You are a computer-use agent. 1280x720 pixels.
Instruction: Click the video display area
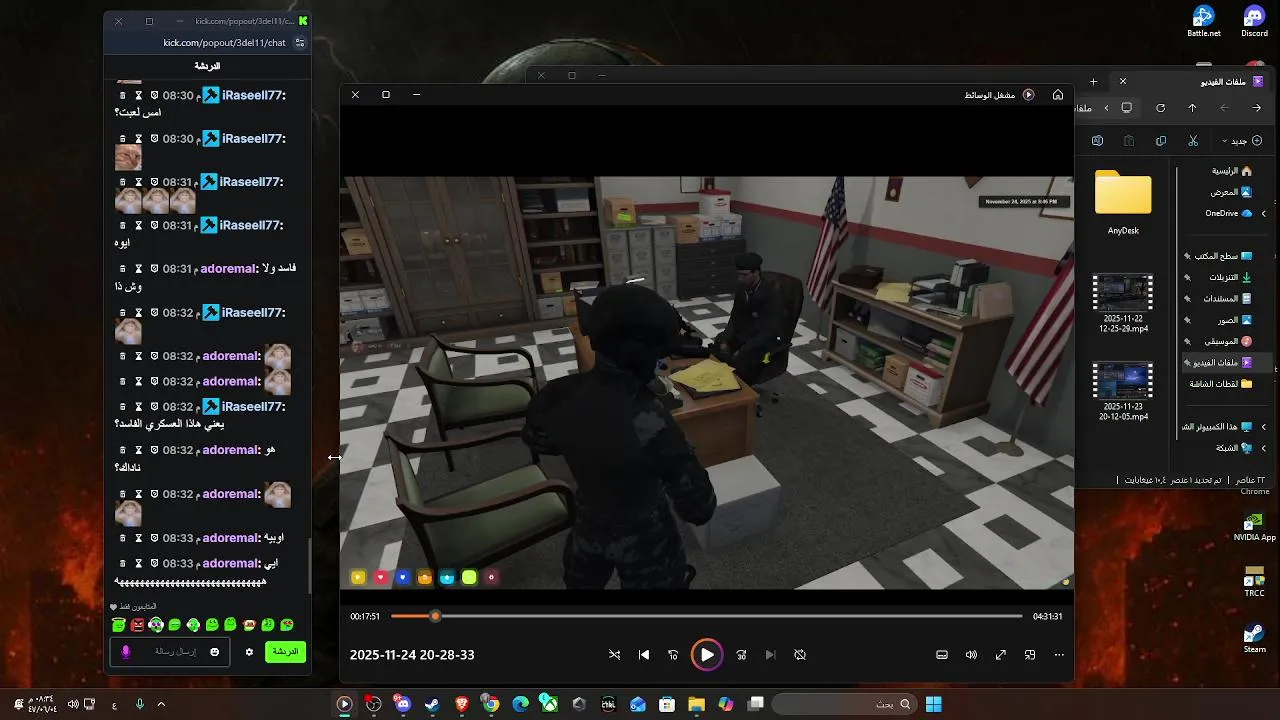click(x=707, y=383)
